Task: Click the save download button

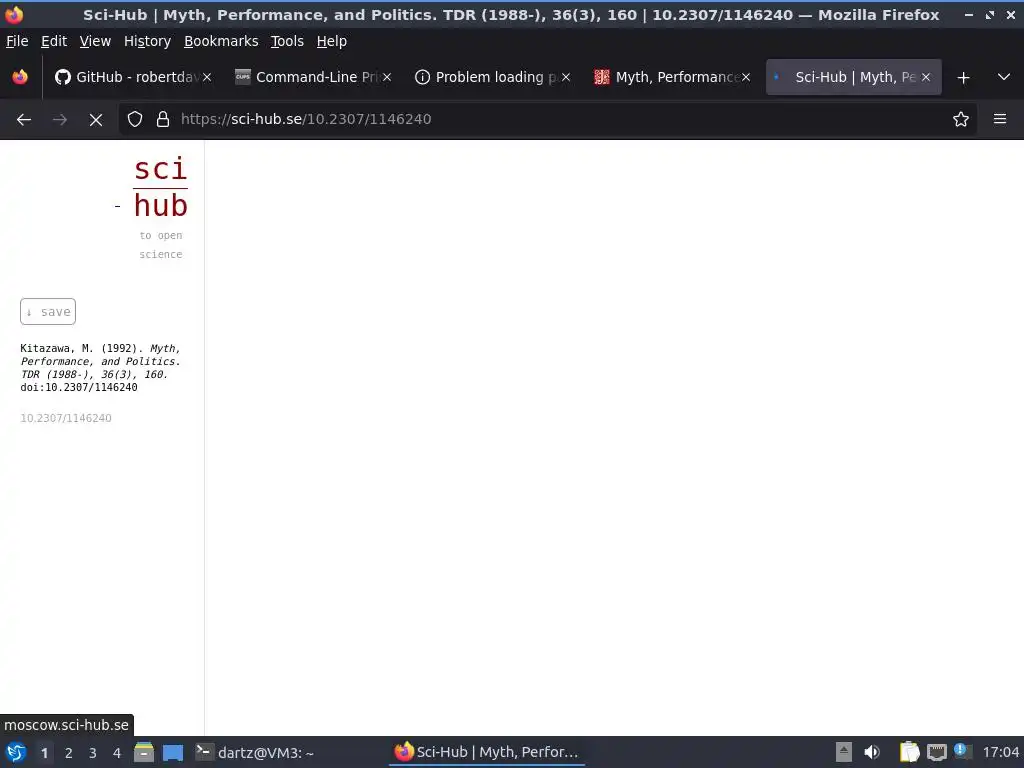Action: pos(48,312)
